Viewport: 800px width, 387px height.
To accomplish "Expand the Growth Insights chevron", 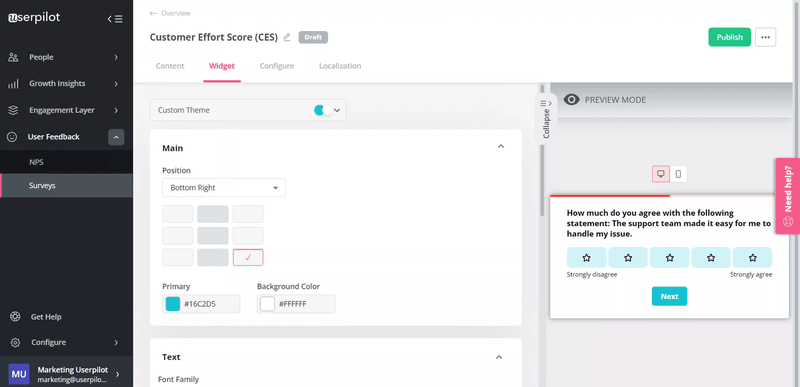I will point(116,84).
